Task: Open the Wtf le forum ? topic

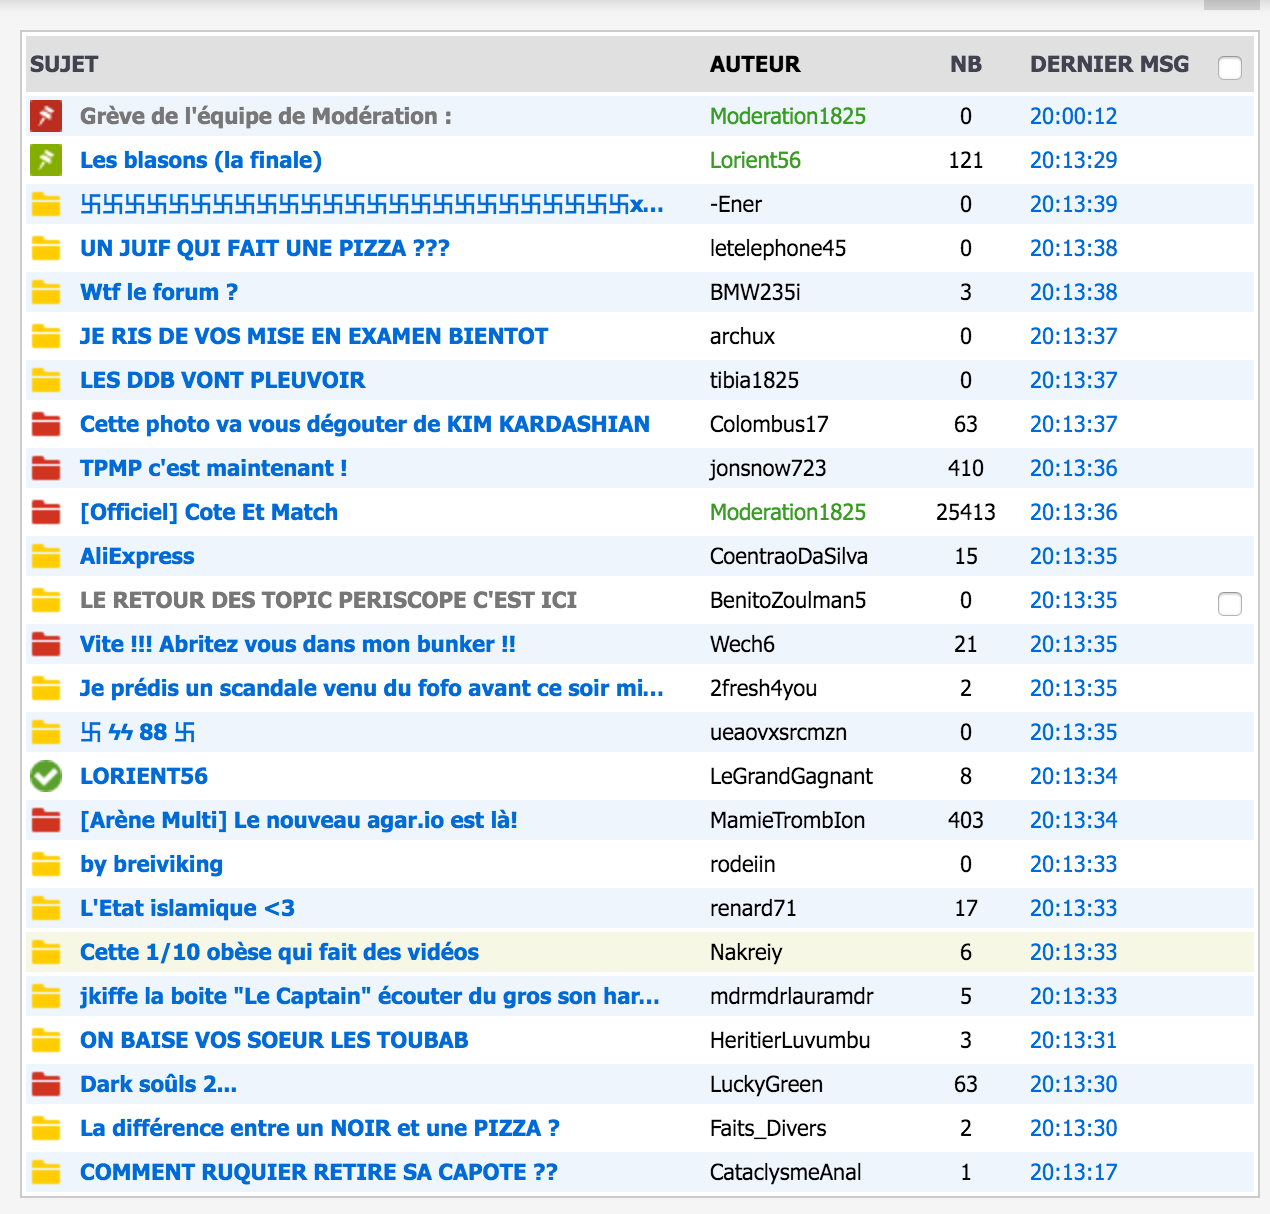Action: 159,292
